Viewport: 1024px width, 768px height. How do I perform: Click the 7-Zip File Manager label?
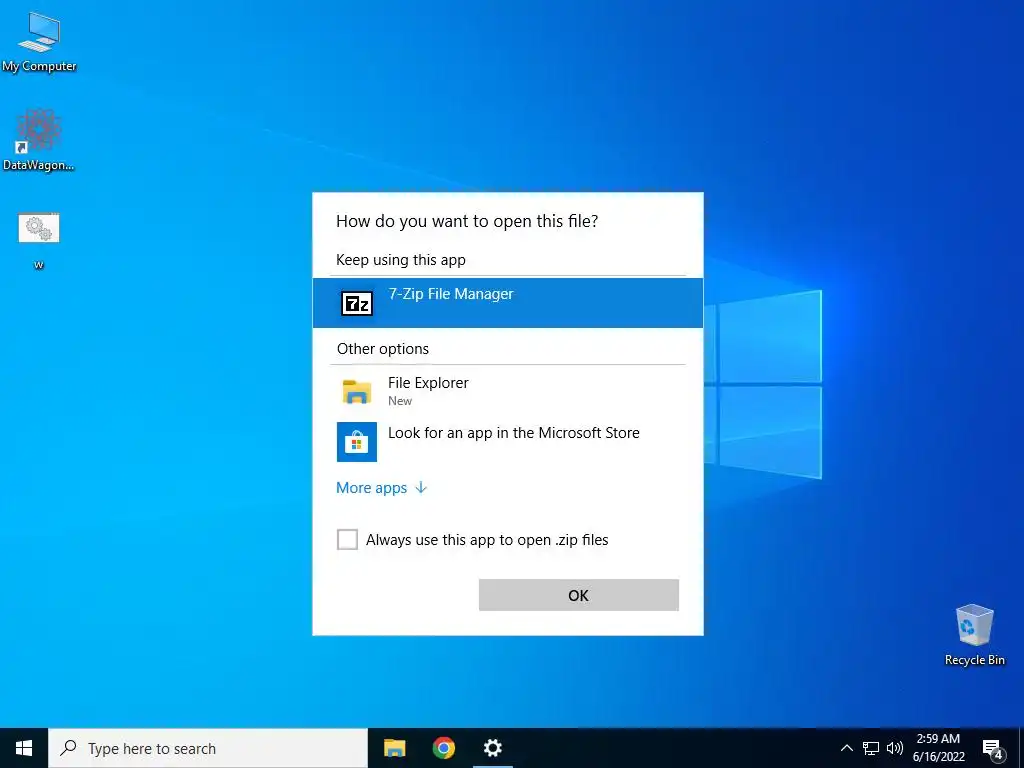point(451,294)
